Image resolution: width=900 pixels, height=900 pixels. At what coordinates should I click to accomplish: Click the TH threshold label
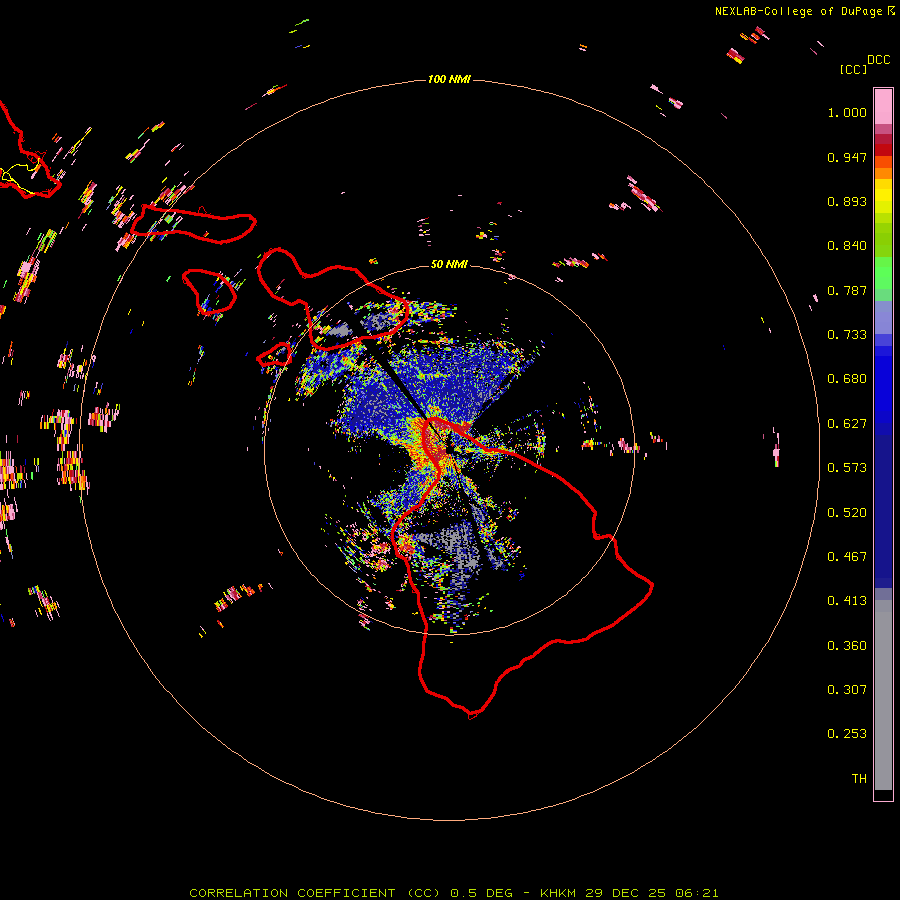coord(859,779)
